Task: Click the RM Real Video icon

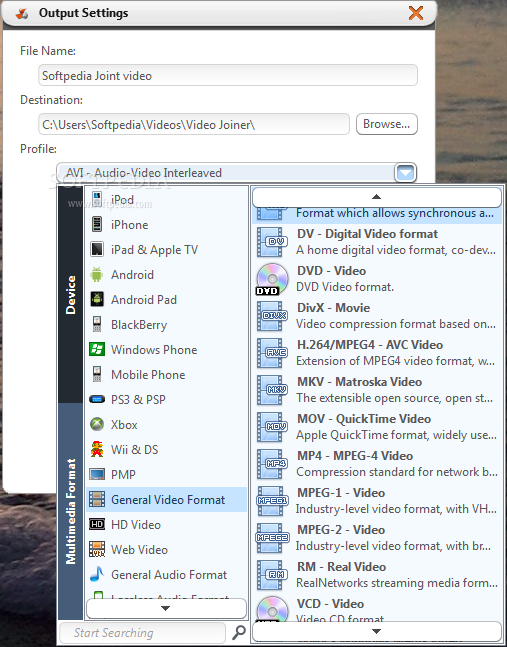Action: (272, 574)
